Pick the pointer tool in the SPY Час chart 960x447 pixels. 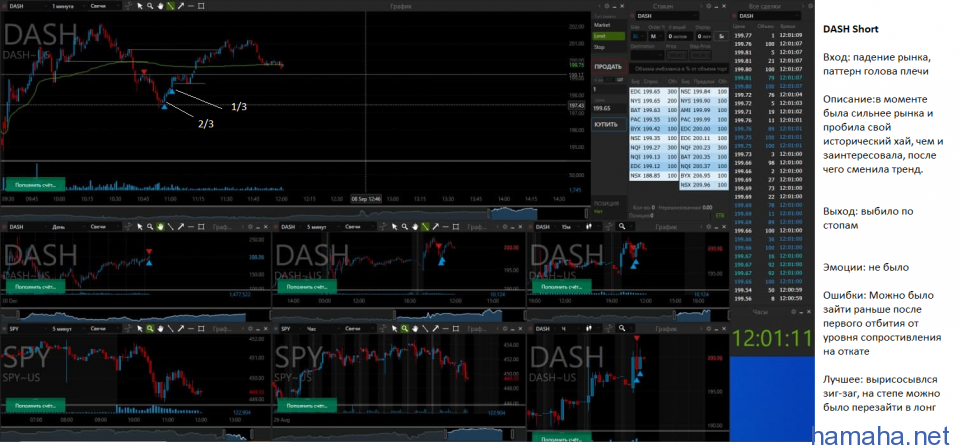pos(394,328)
